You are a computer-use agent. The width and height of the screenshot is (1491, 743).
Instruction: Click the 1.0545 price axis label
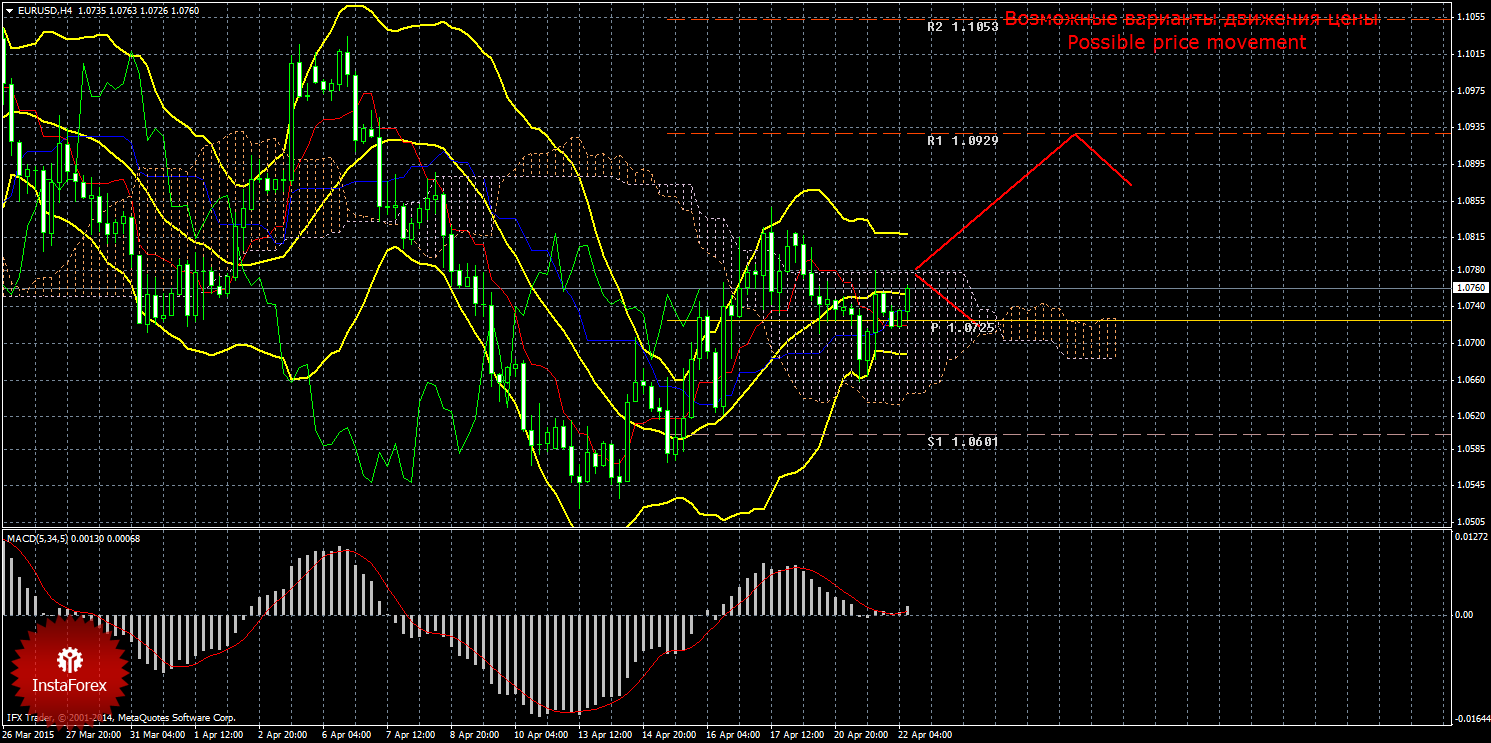tap(1471, 485)
